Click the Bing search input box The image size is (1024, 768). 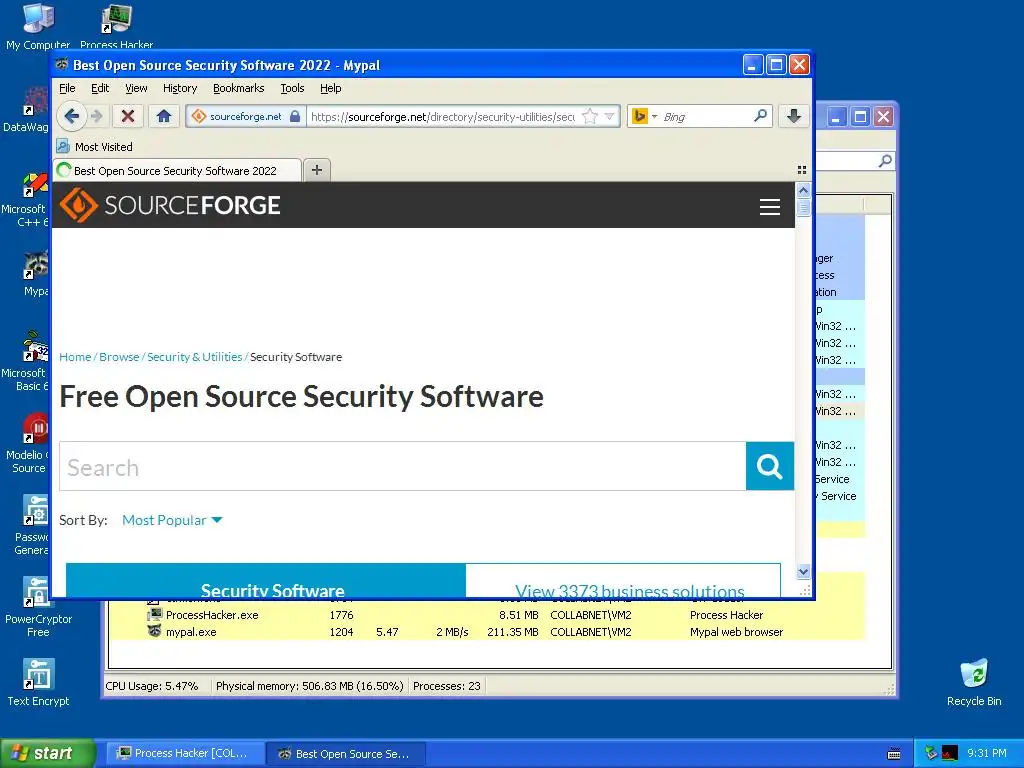(x=705, y=116)
